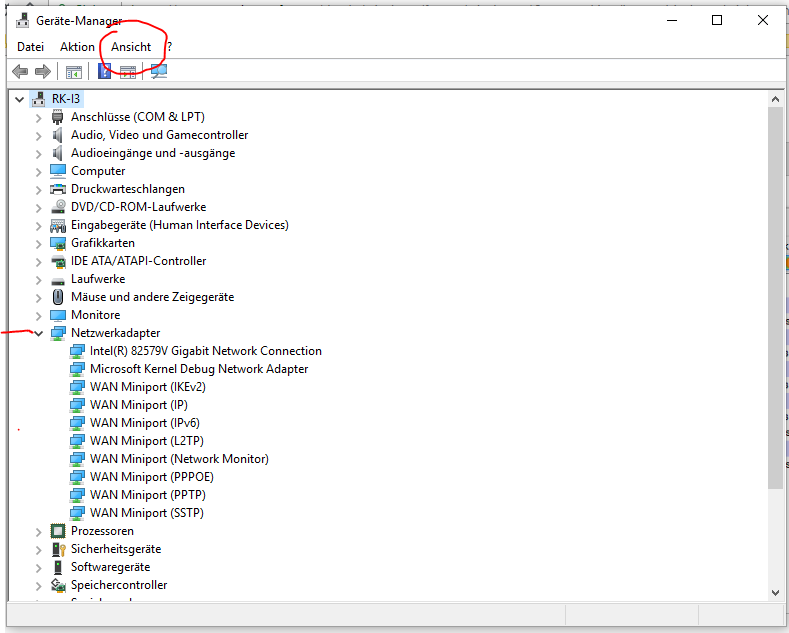Click the Geräte-Manager title bar icon
This screenshot has width=789, height=633.
22,21
